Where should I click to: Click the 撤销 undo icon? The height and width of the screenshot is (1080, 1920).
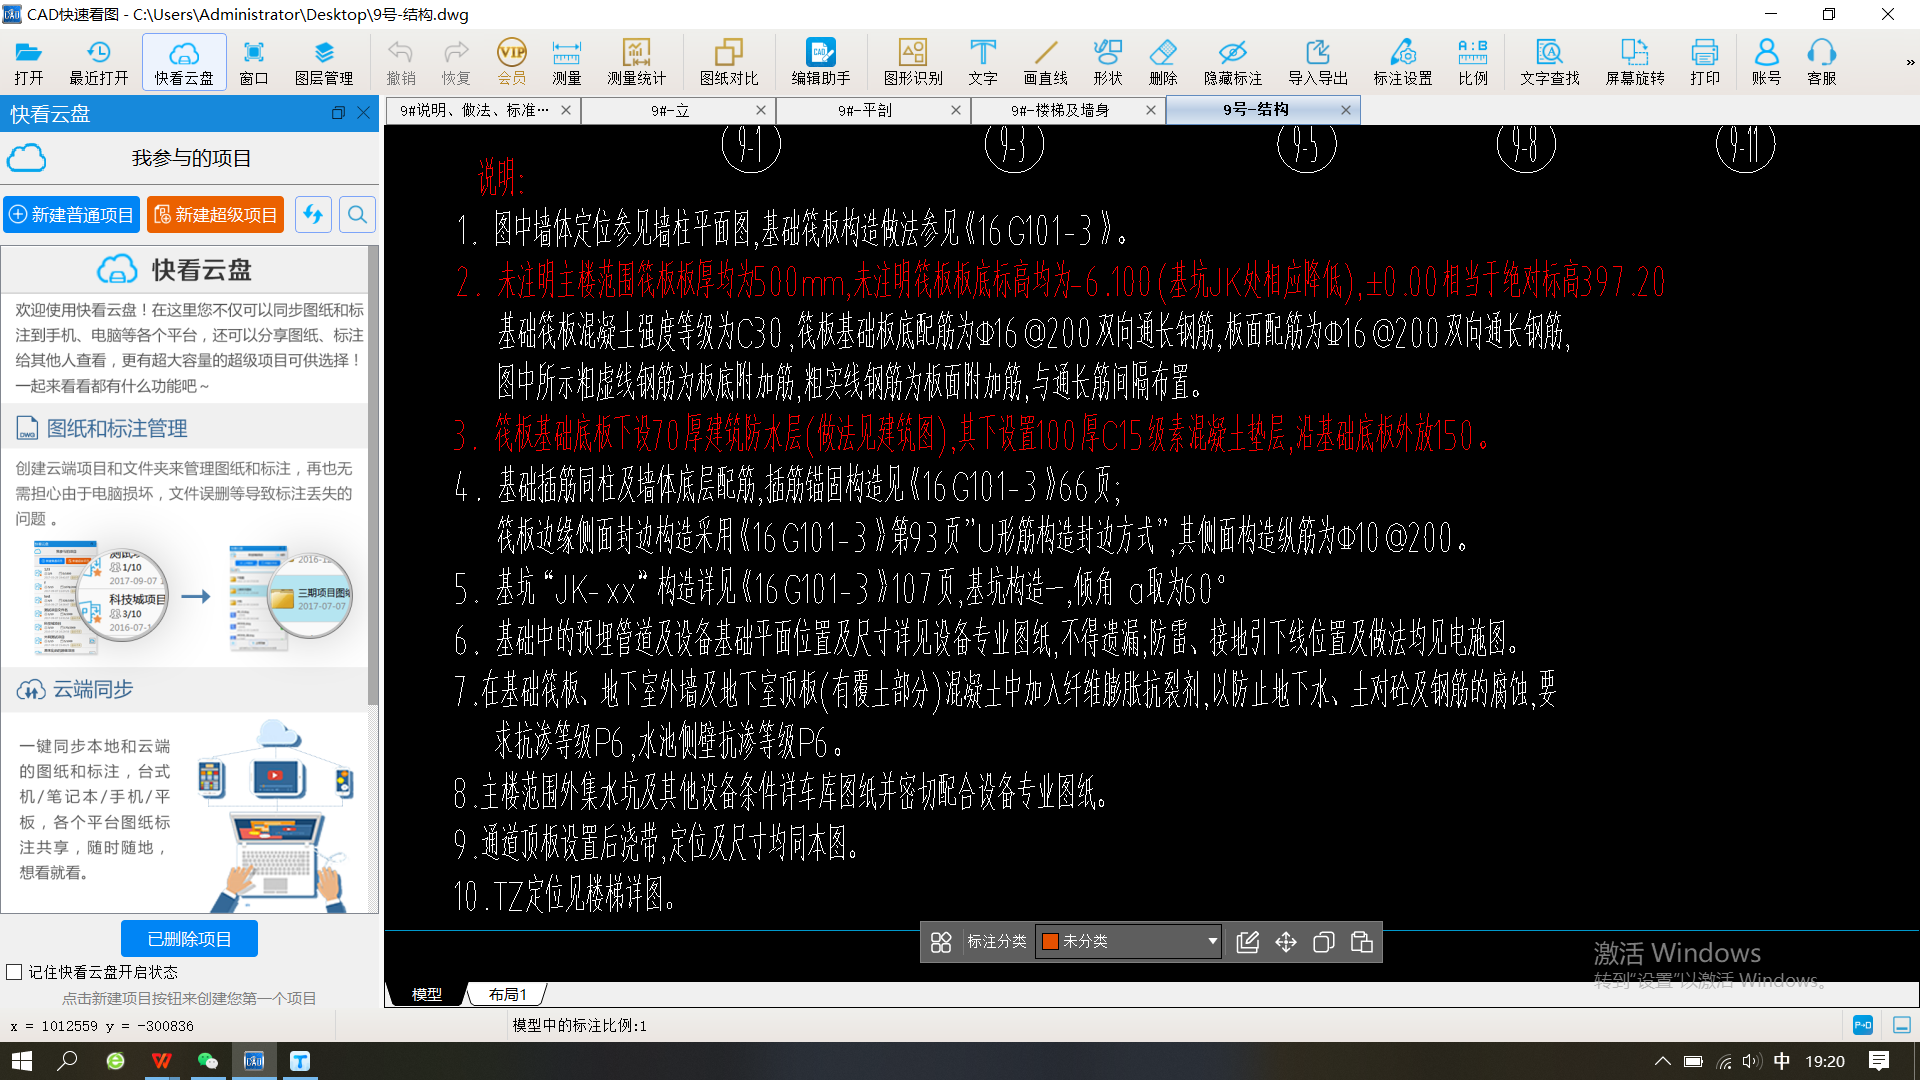tap(401, 62)
